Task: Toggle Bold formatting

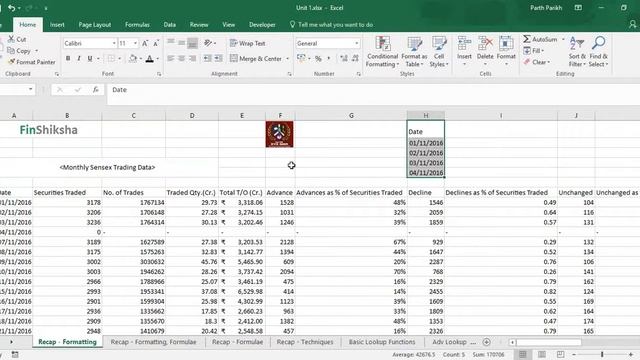Action: point(68,58)
